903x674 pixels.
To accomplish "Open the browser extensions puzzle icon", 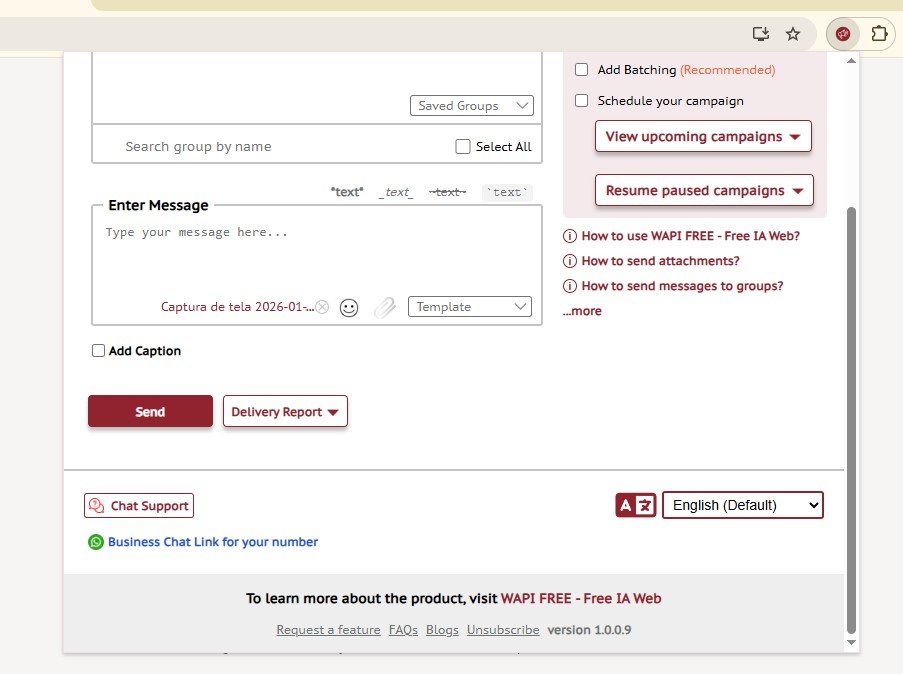I will [879, 34].
